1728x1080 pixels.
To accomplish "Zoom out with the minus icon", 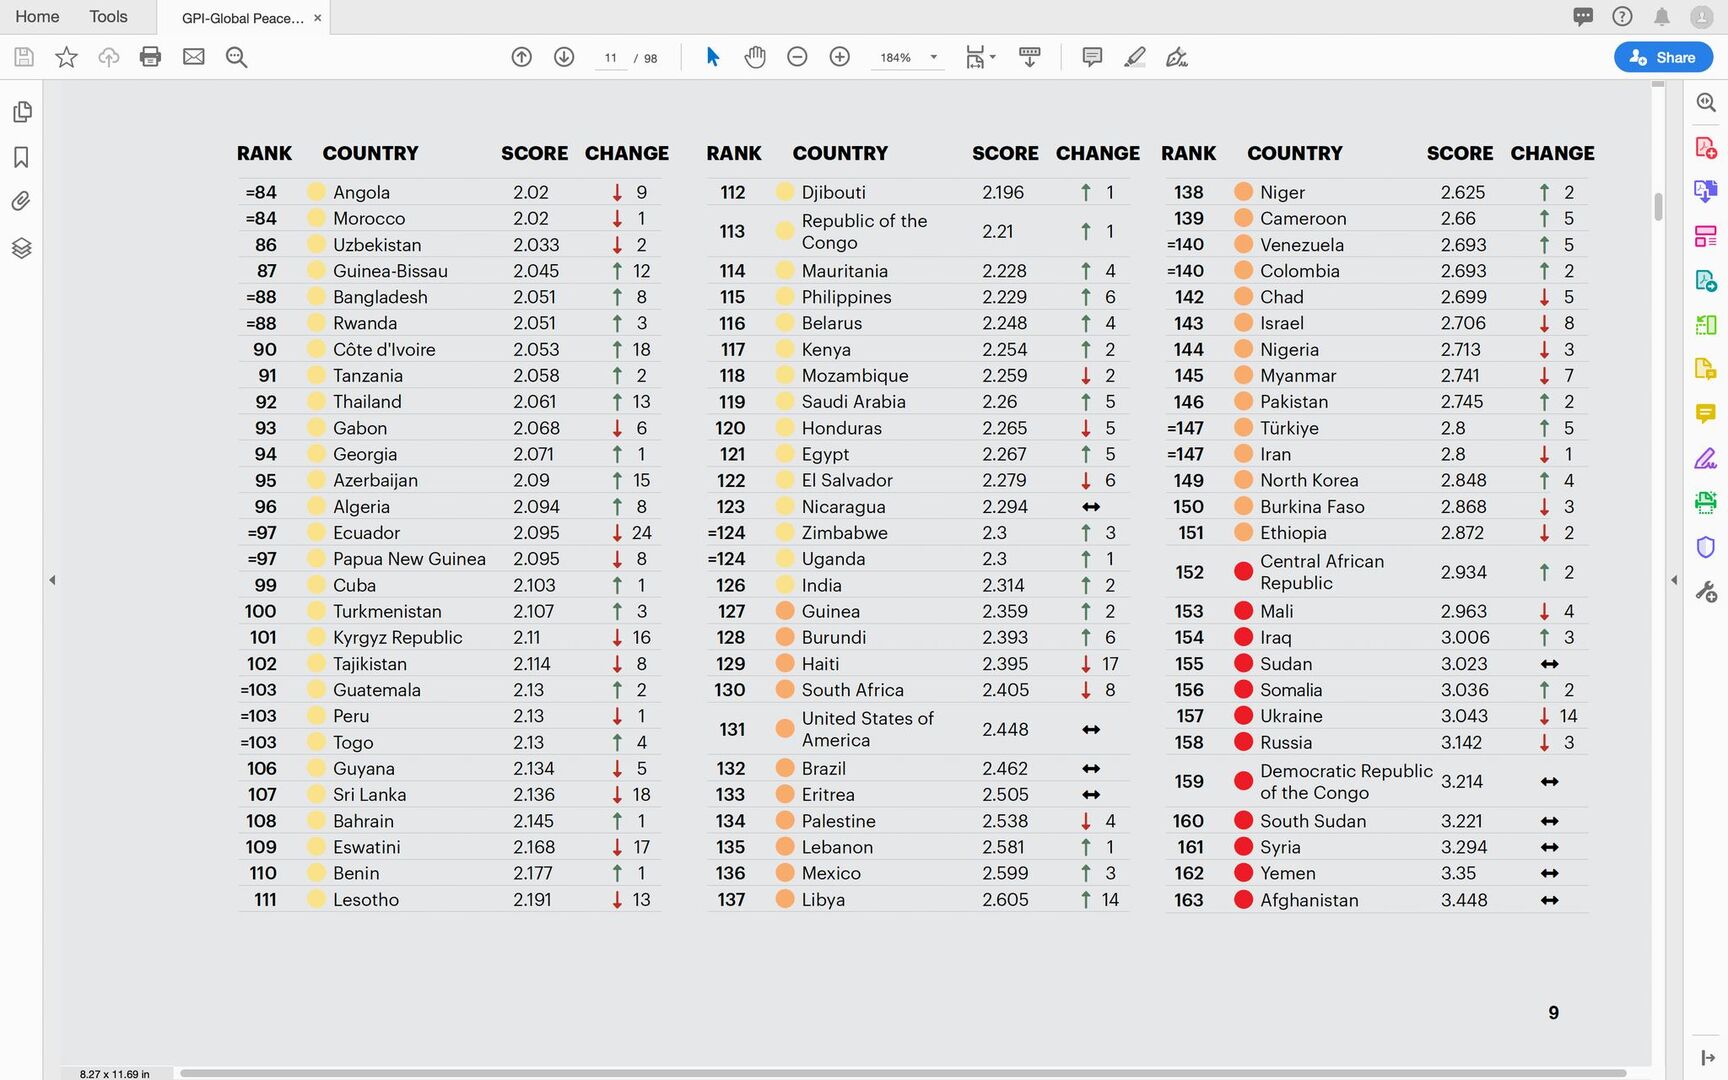I will [x=797, y=57].
